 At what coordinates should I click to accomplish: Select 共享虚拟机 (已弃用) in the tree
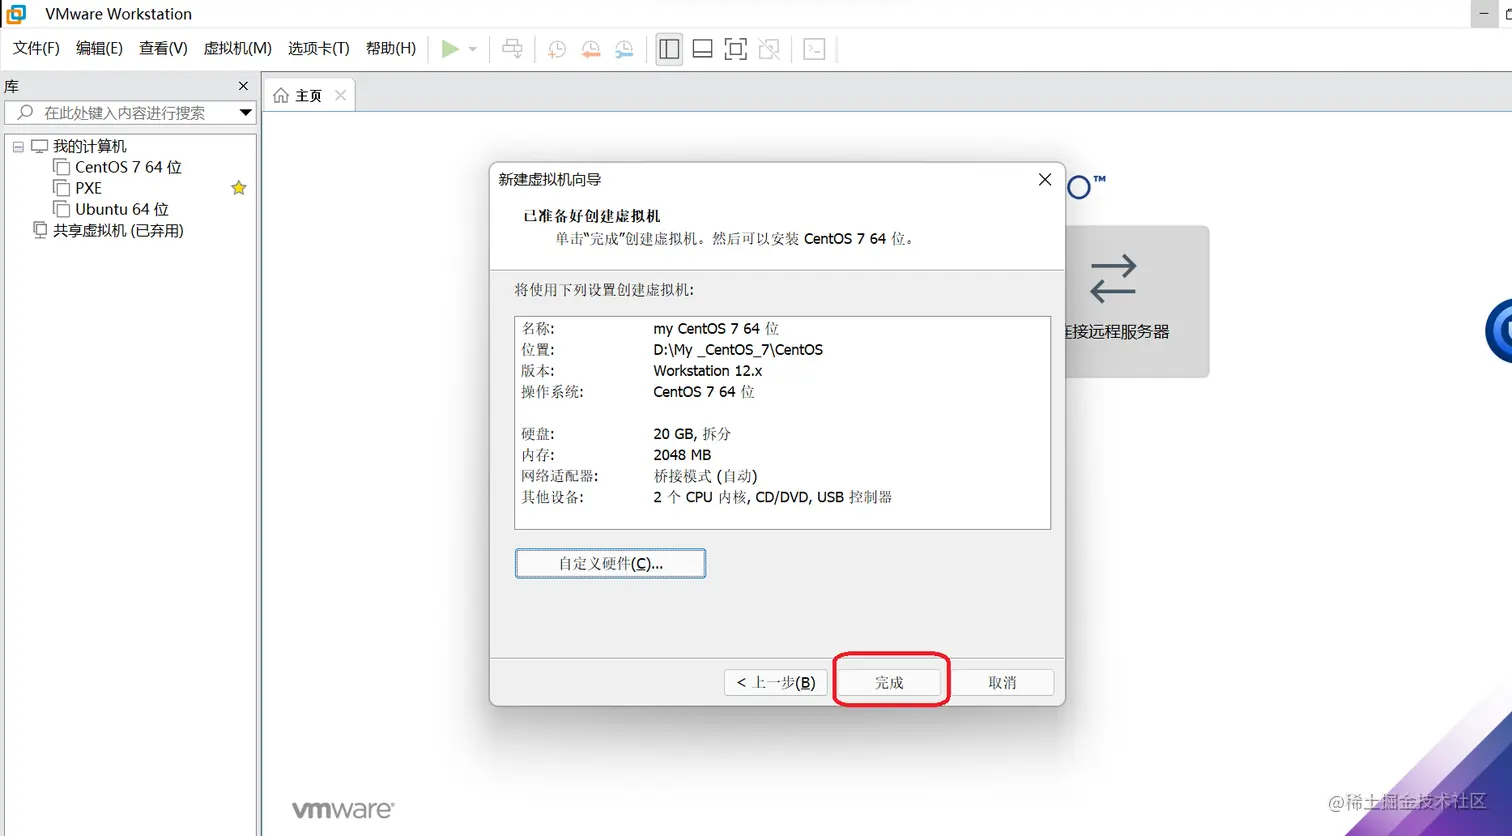pos(118,230)
